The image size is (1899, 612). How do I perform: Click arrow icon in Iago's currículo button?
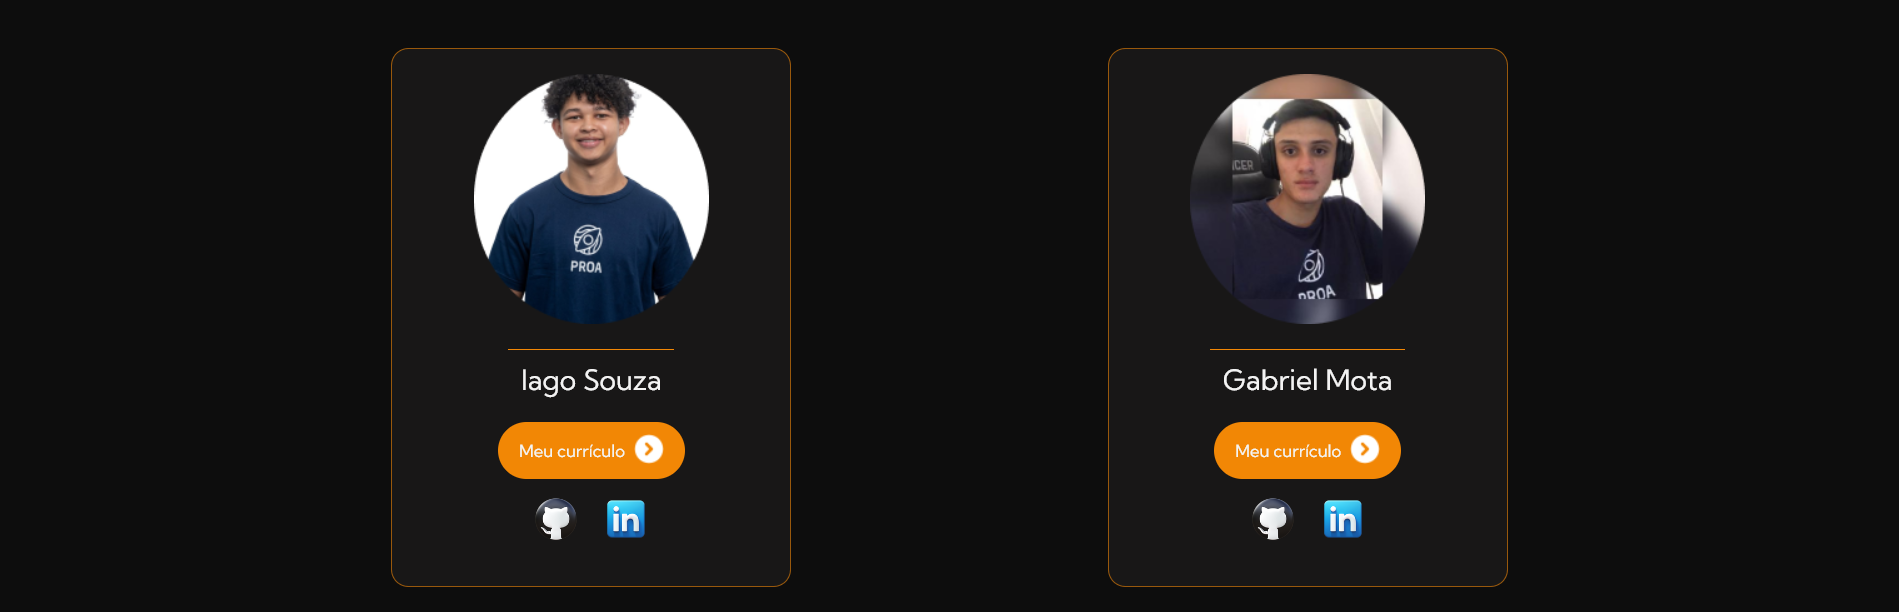[x=649, y=450]
